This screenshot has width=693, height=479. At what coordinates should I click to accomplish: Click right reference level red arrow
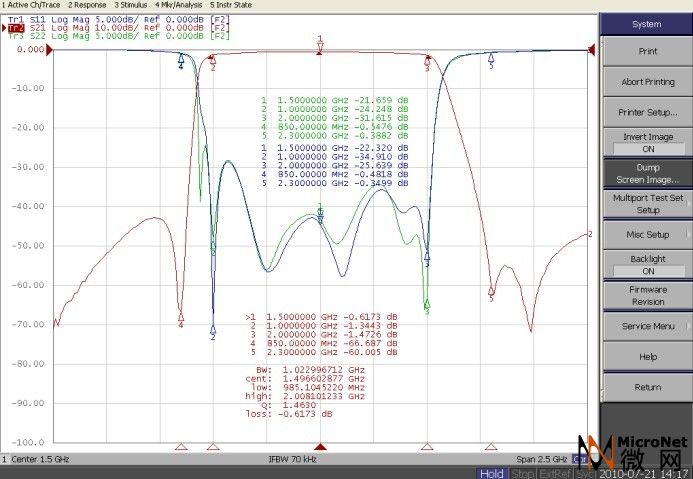[591, 50]
